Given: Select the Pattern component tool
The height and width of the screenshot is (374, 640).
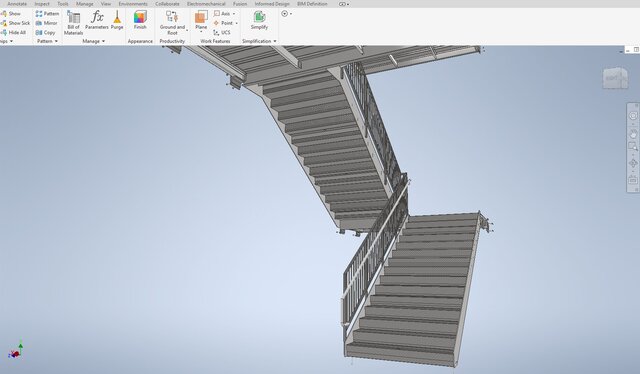Looking at the screenshot, I should point(47,14).
